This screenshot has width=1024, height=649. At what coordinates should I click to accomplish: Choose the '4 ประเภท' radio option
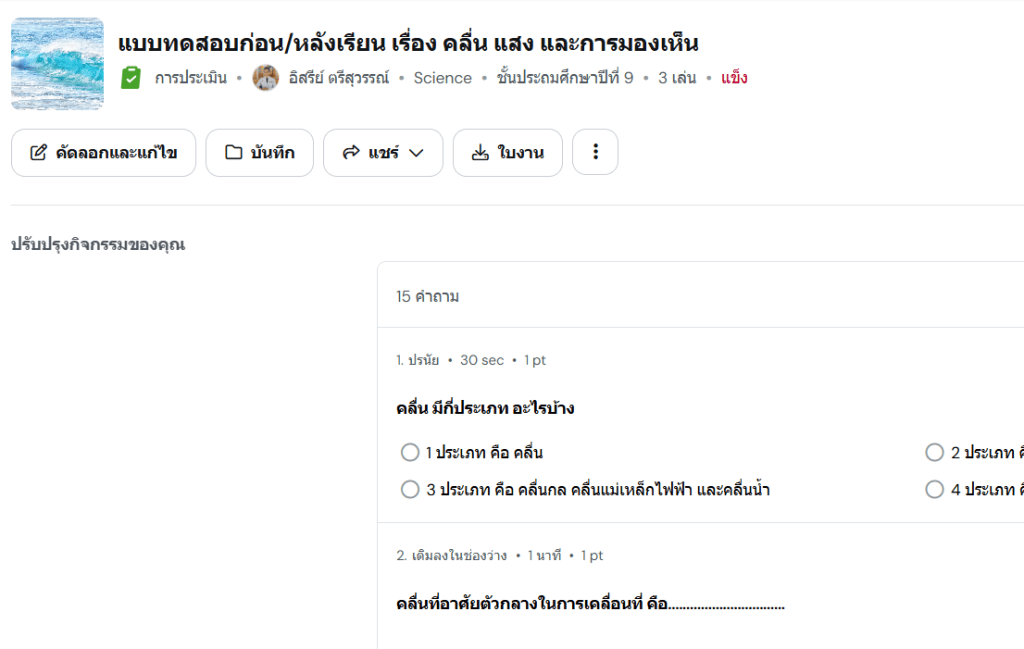tap(935, 489)
